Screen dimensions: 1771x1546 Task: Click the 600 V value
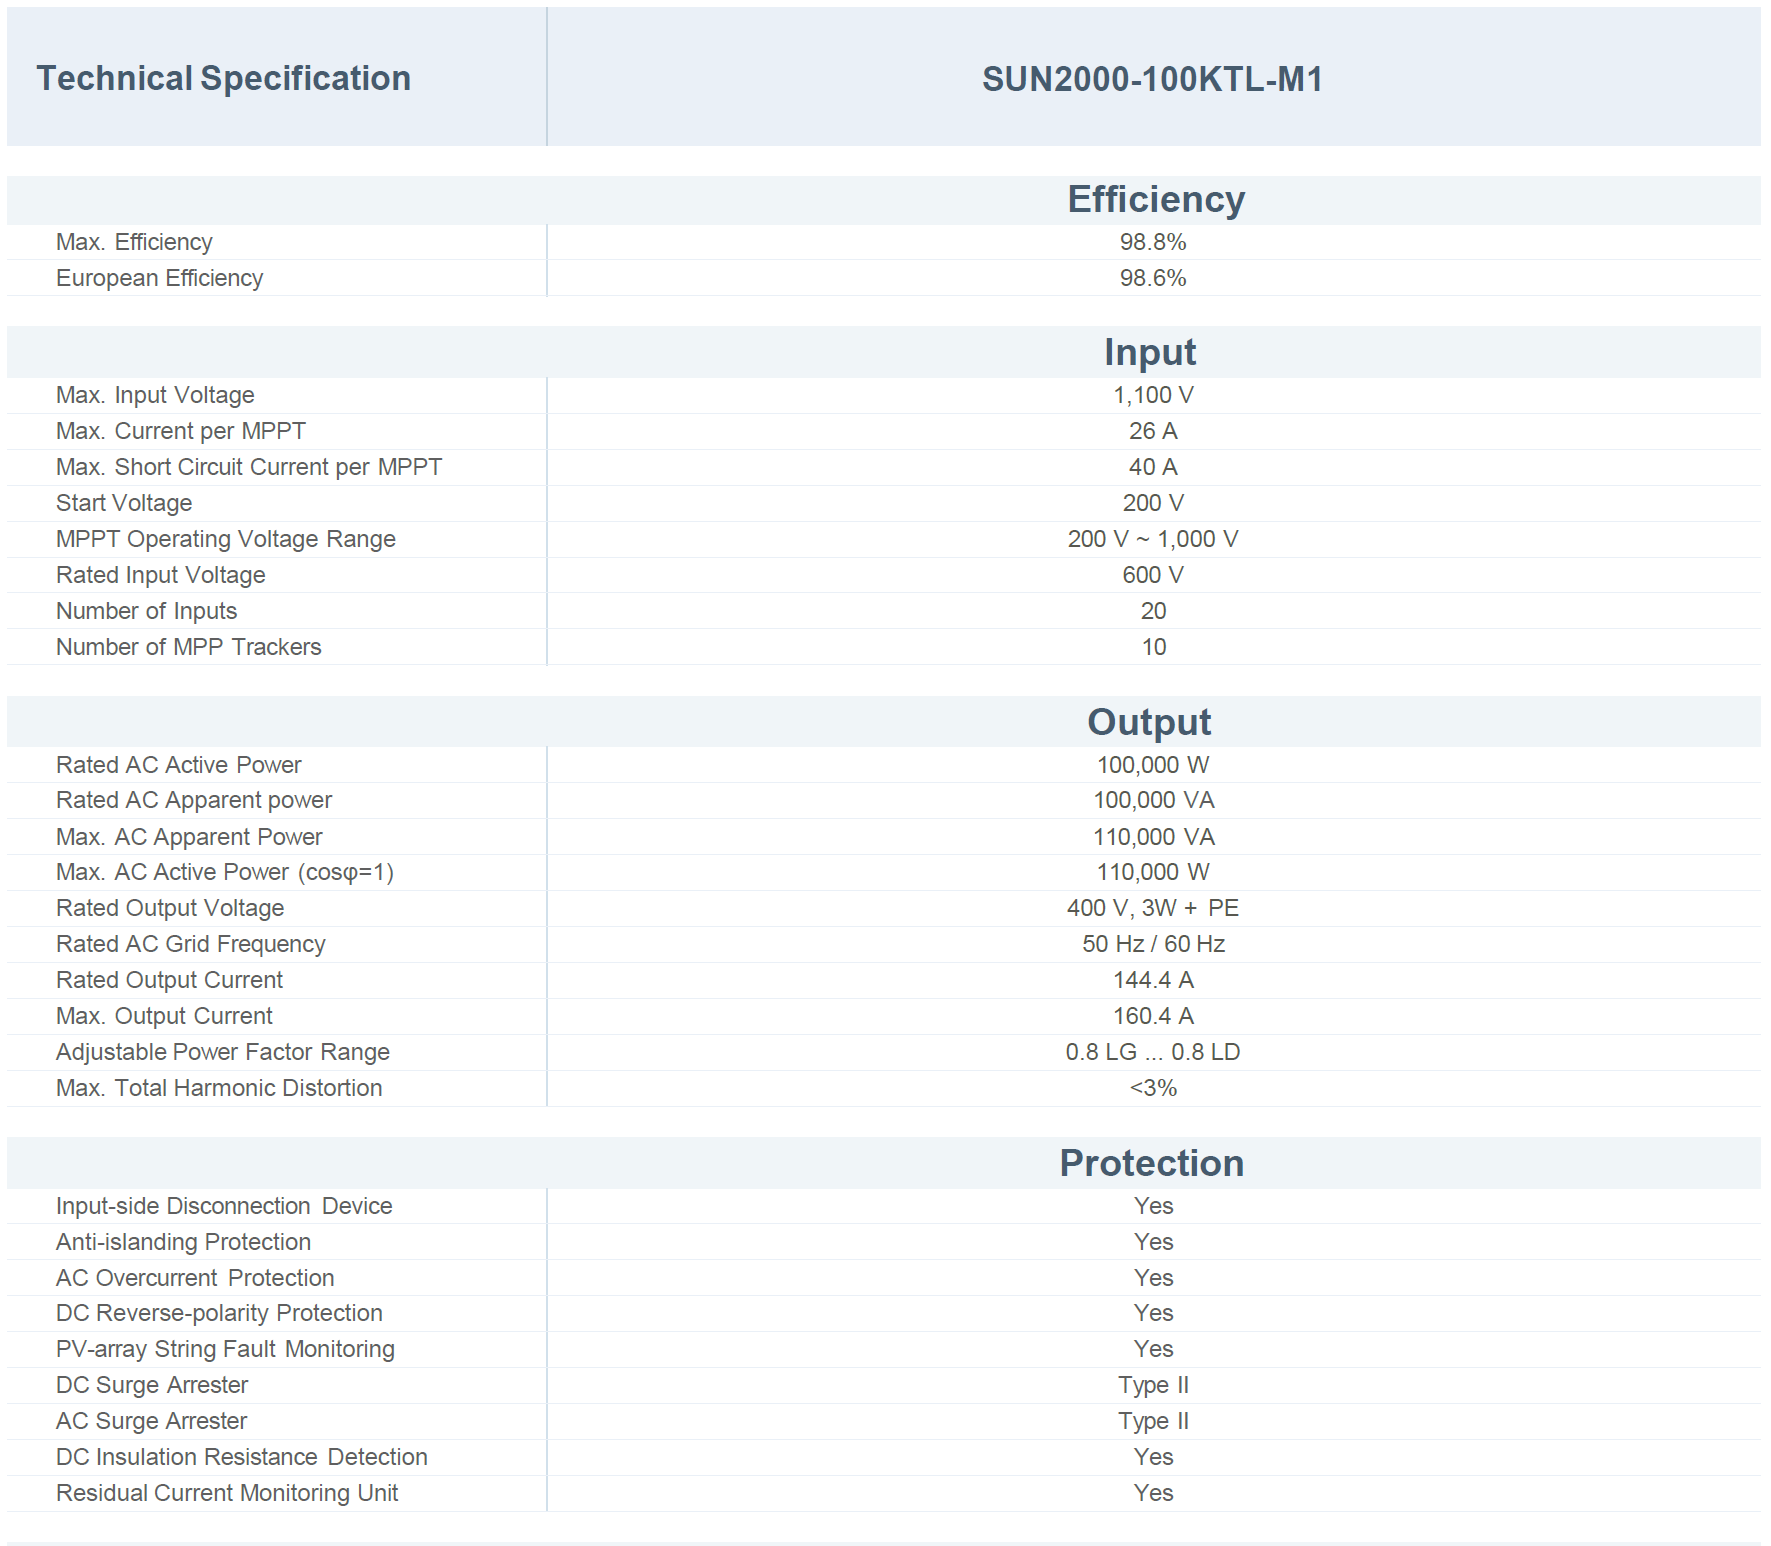click(1153, 575)
